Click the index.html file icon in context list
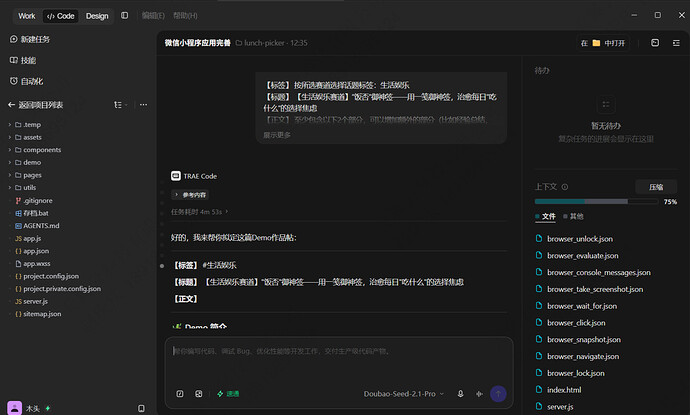 pyautogui.click(x=539, y=389)
